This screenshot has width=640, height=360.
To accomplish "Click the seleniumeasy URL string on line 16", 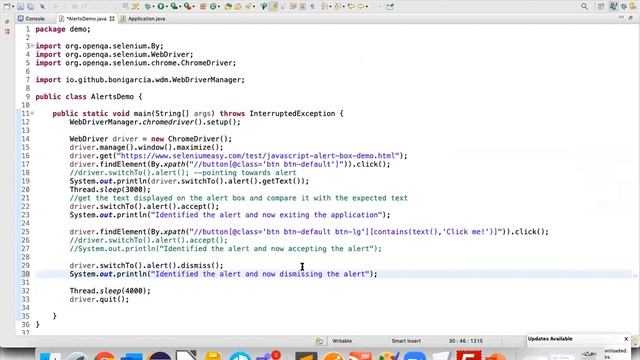I will [258, 156].
